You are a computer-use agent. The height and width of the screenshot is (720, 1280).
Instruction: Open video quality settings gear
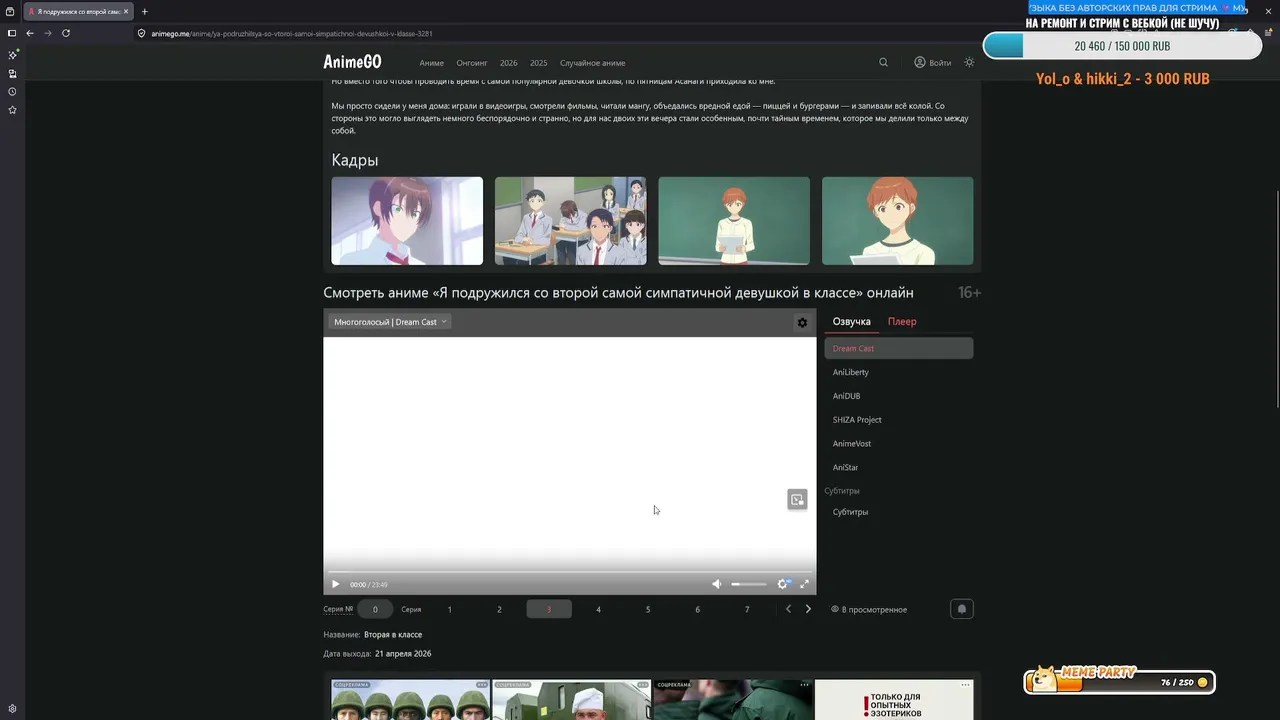pos(783,584)
